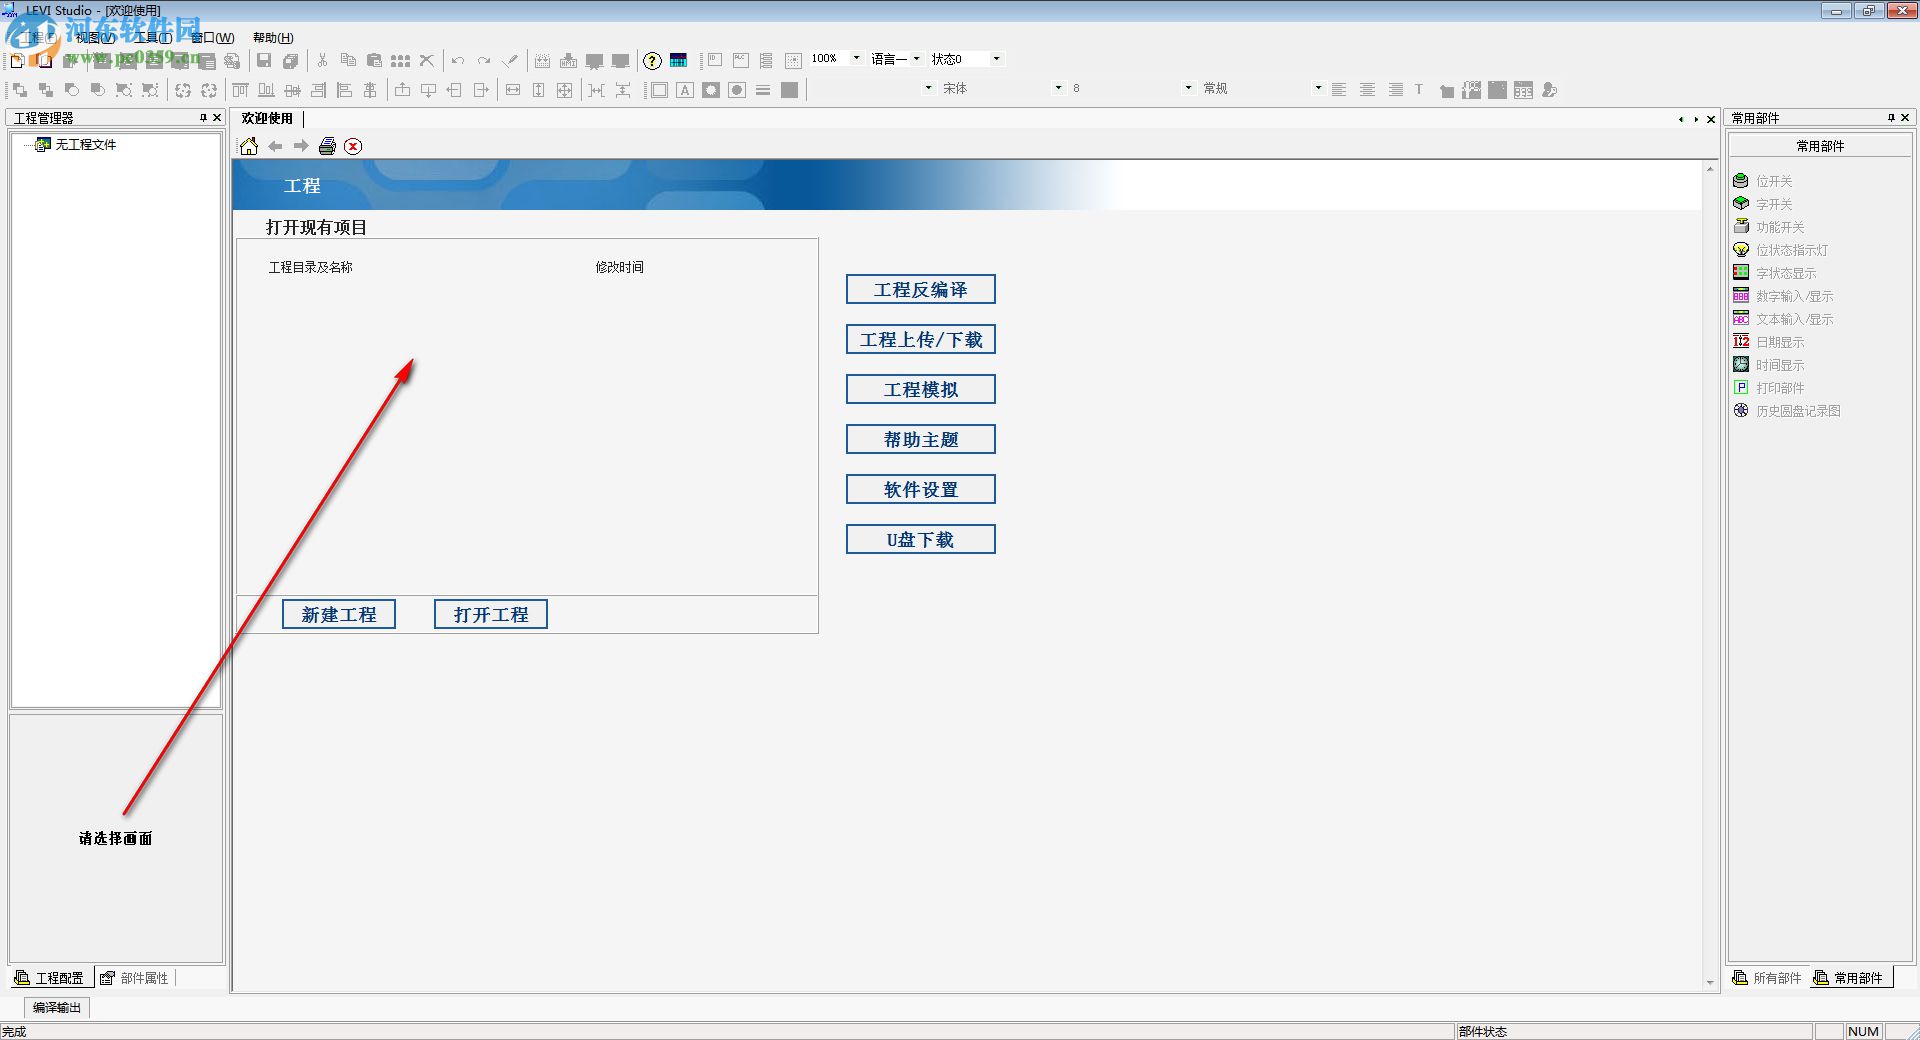Close the 工程管理器 panel
This screenshot has height=1040, width=1920.
(217, 117)
